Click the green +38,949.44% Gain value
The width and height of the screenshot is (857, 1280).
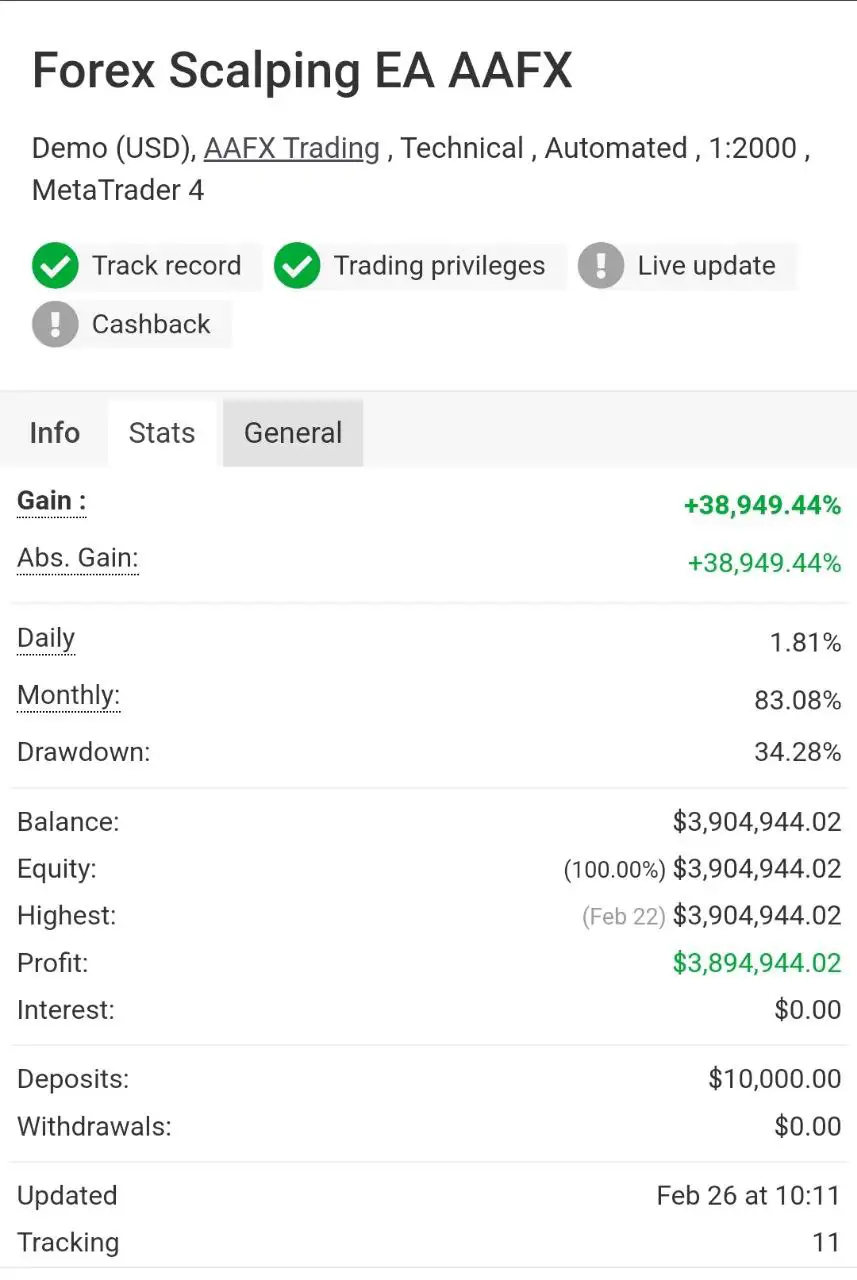pos(762,506)
